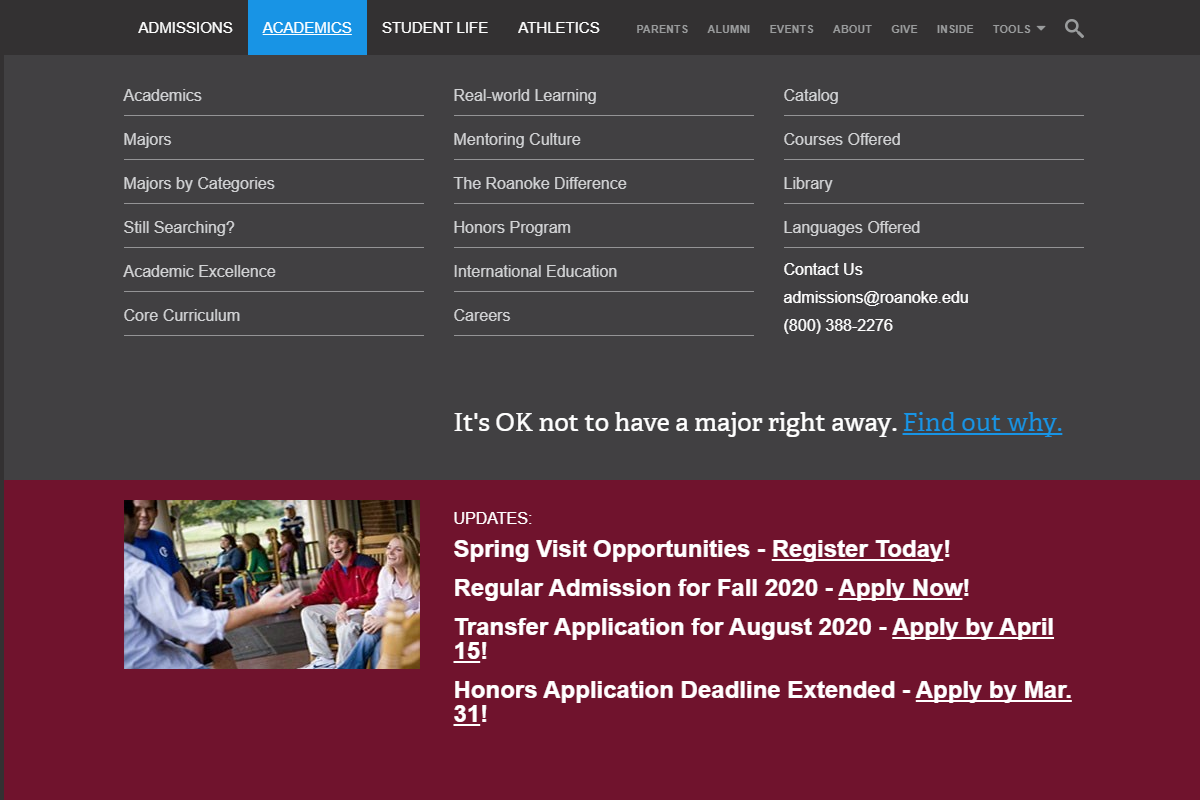The image size is (1200, 800).
Task: View the Honors Program page
Action: coord(512,227)
